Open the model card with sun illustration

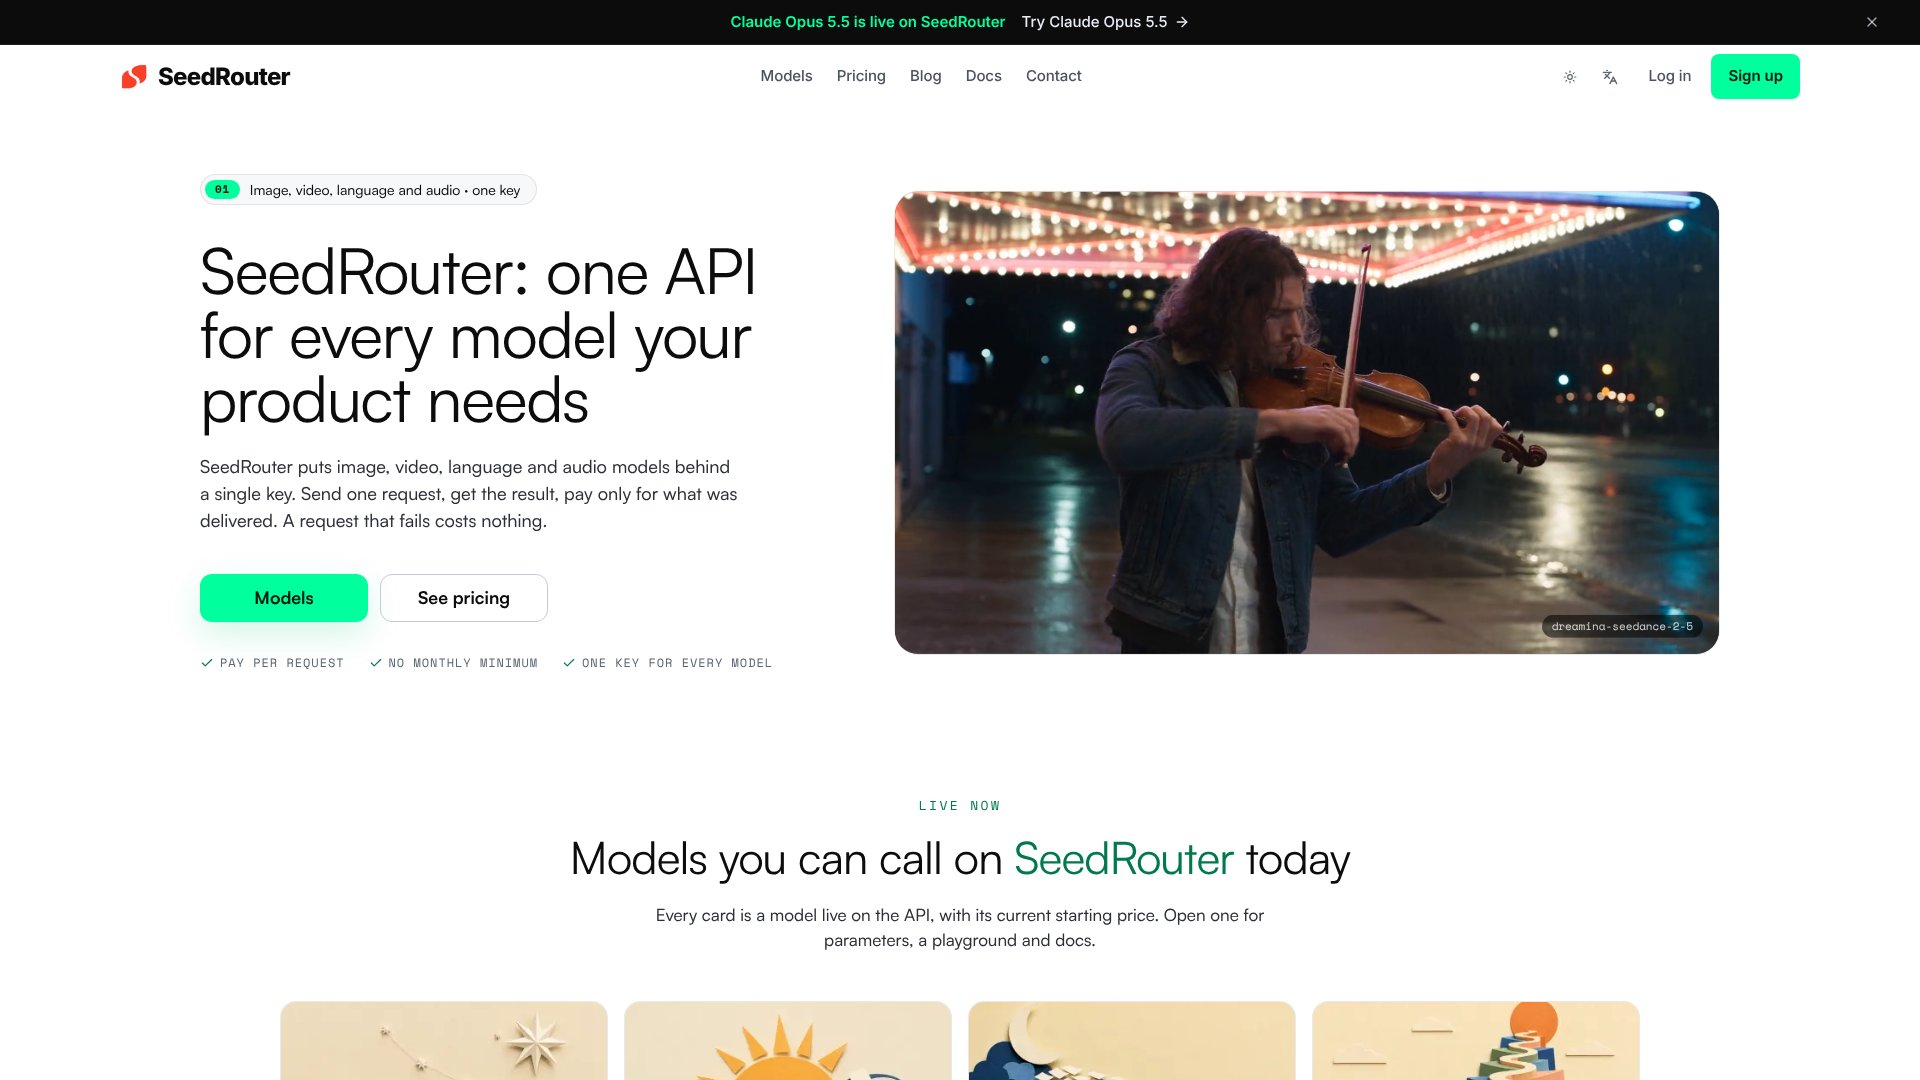pyautogui.click(x=788, y=1041)
